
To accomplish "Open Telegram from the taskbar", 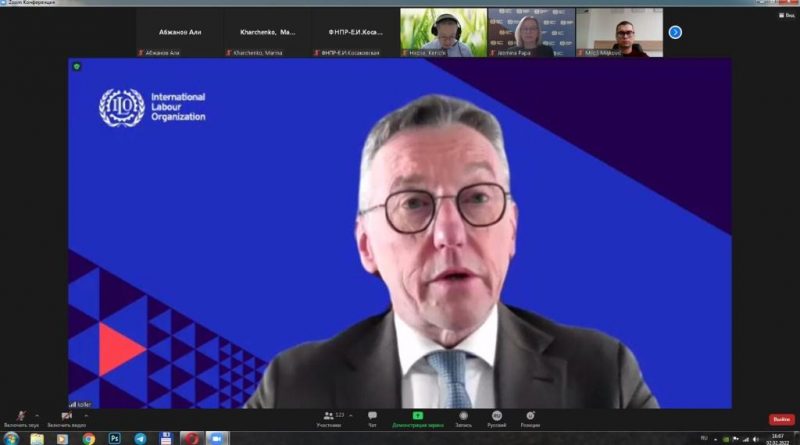I will point(140,438).
